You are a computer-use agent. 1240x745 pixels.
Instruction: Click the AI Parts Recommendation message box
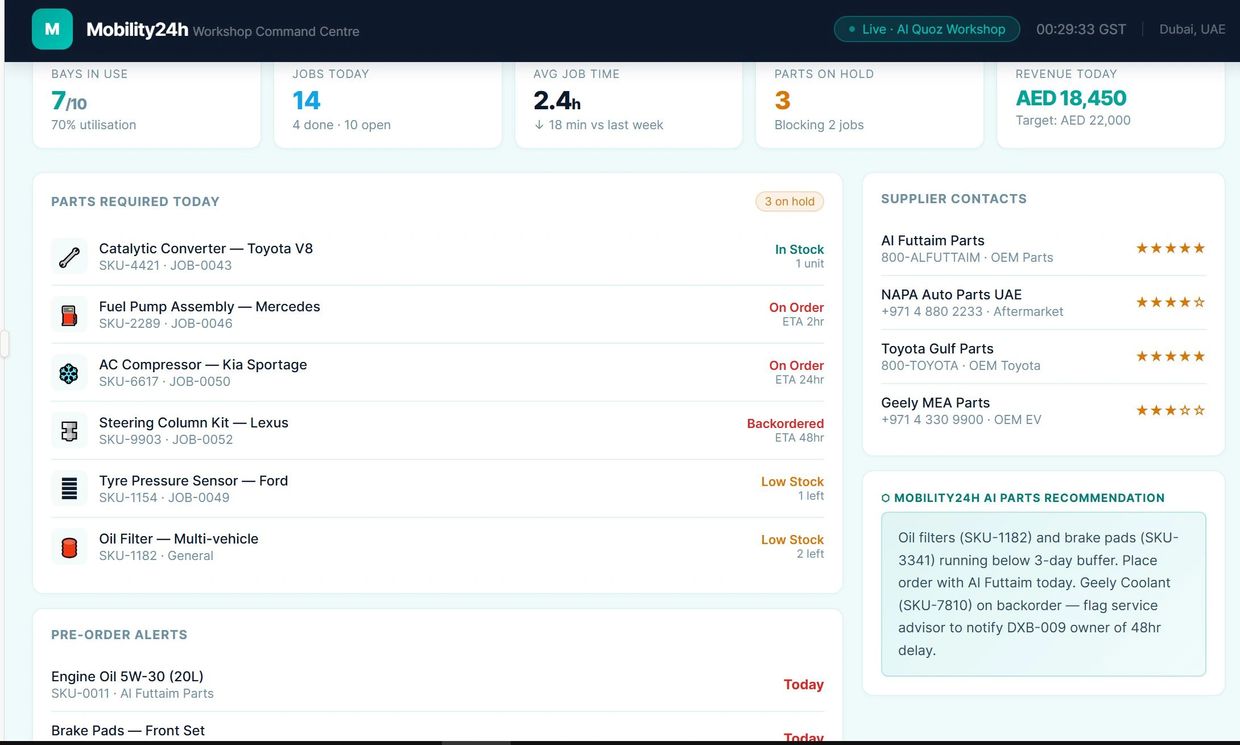coord(1043,594)
